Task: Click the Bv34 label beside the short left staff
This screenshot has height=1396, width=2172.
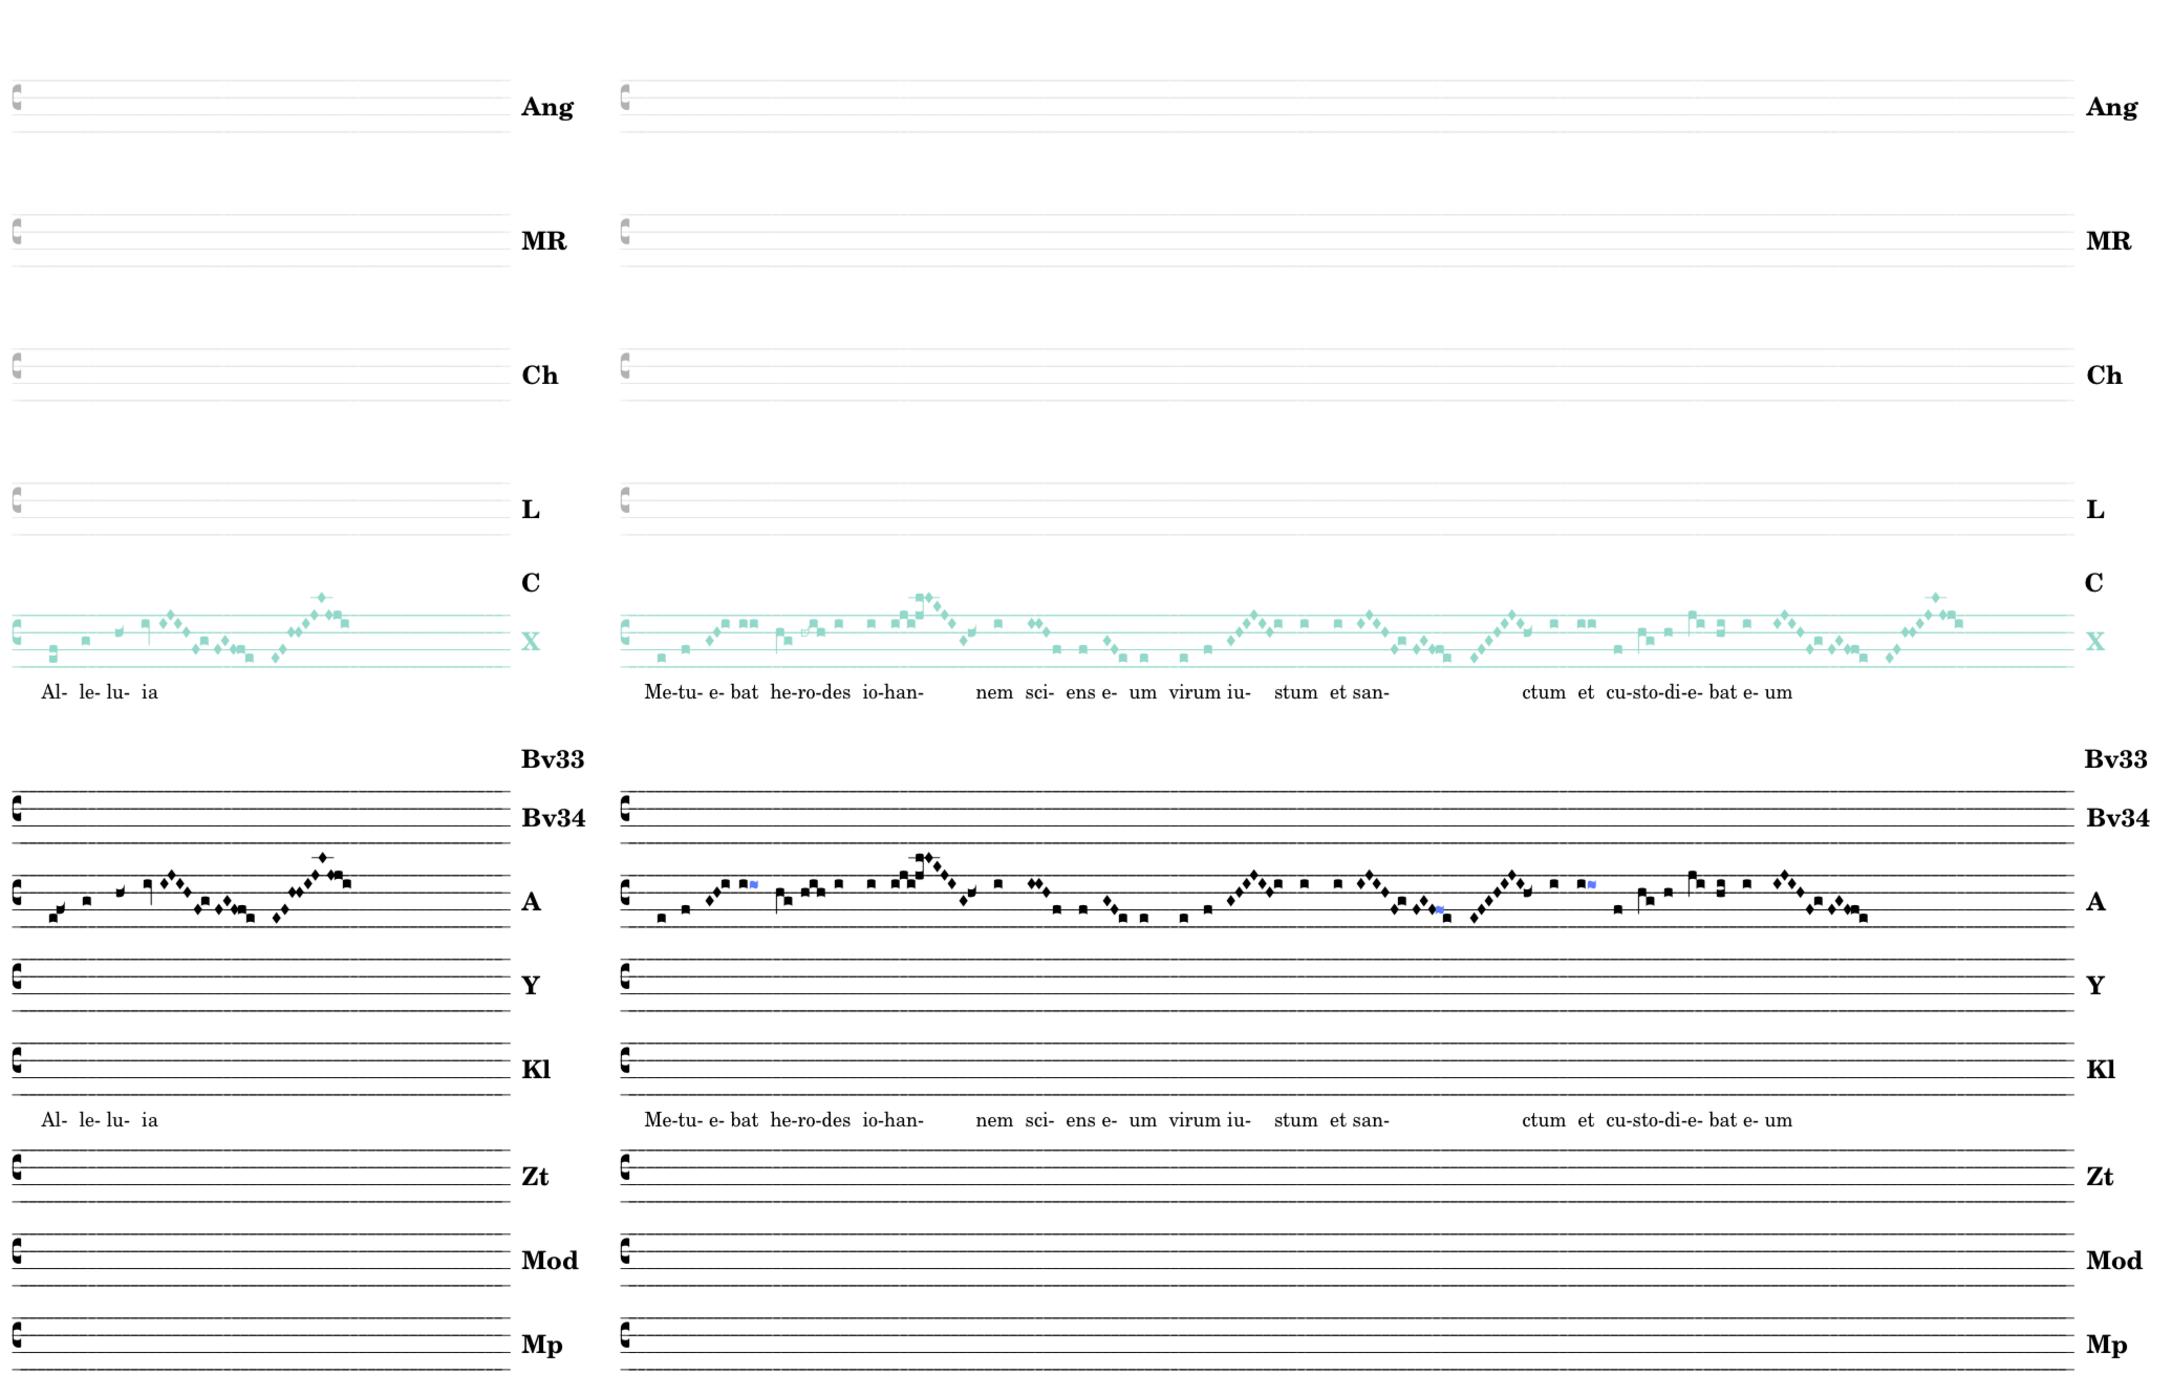Action: point(553,818)
